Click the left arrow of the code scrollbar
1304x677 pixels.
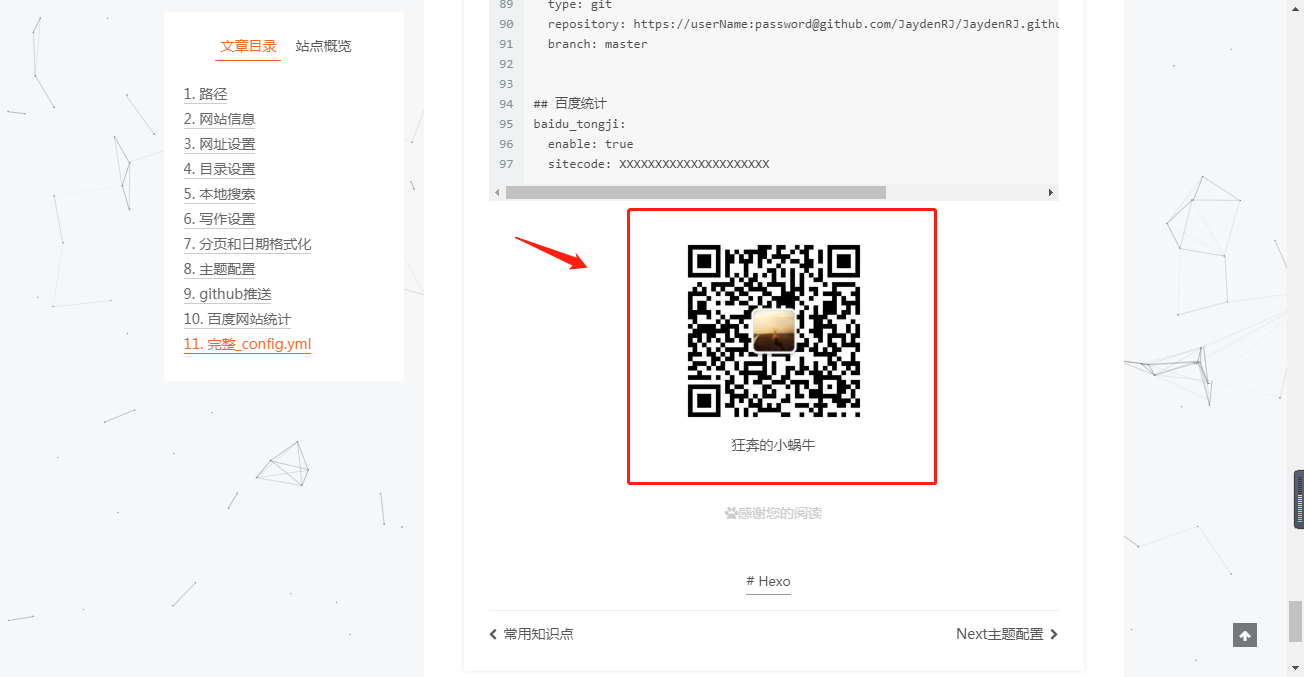[x=496, y=191]
